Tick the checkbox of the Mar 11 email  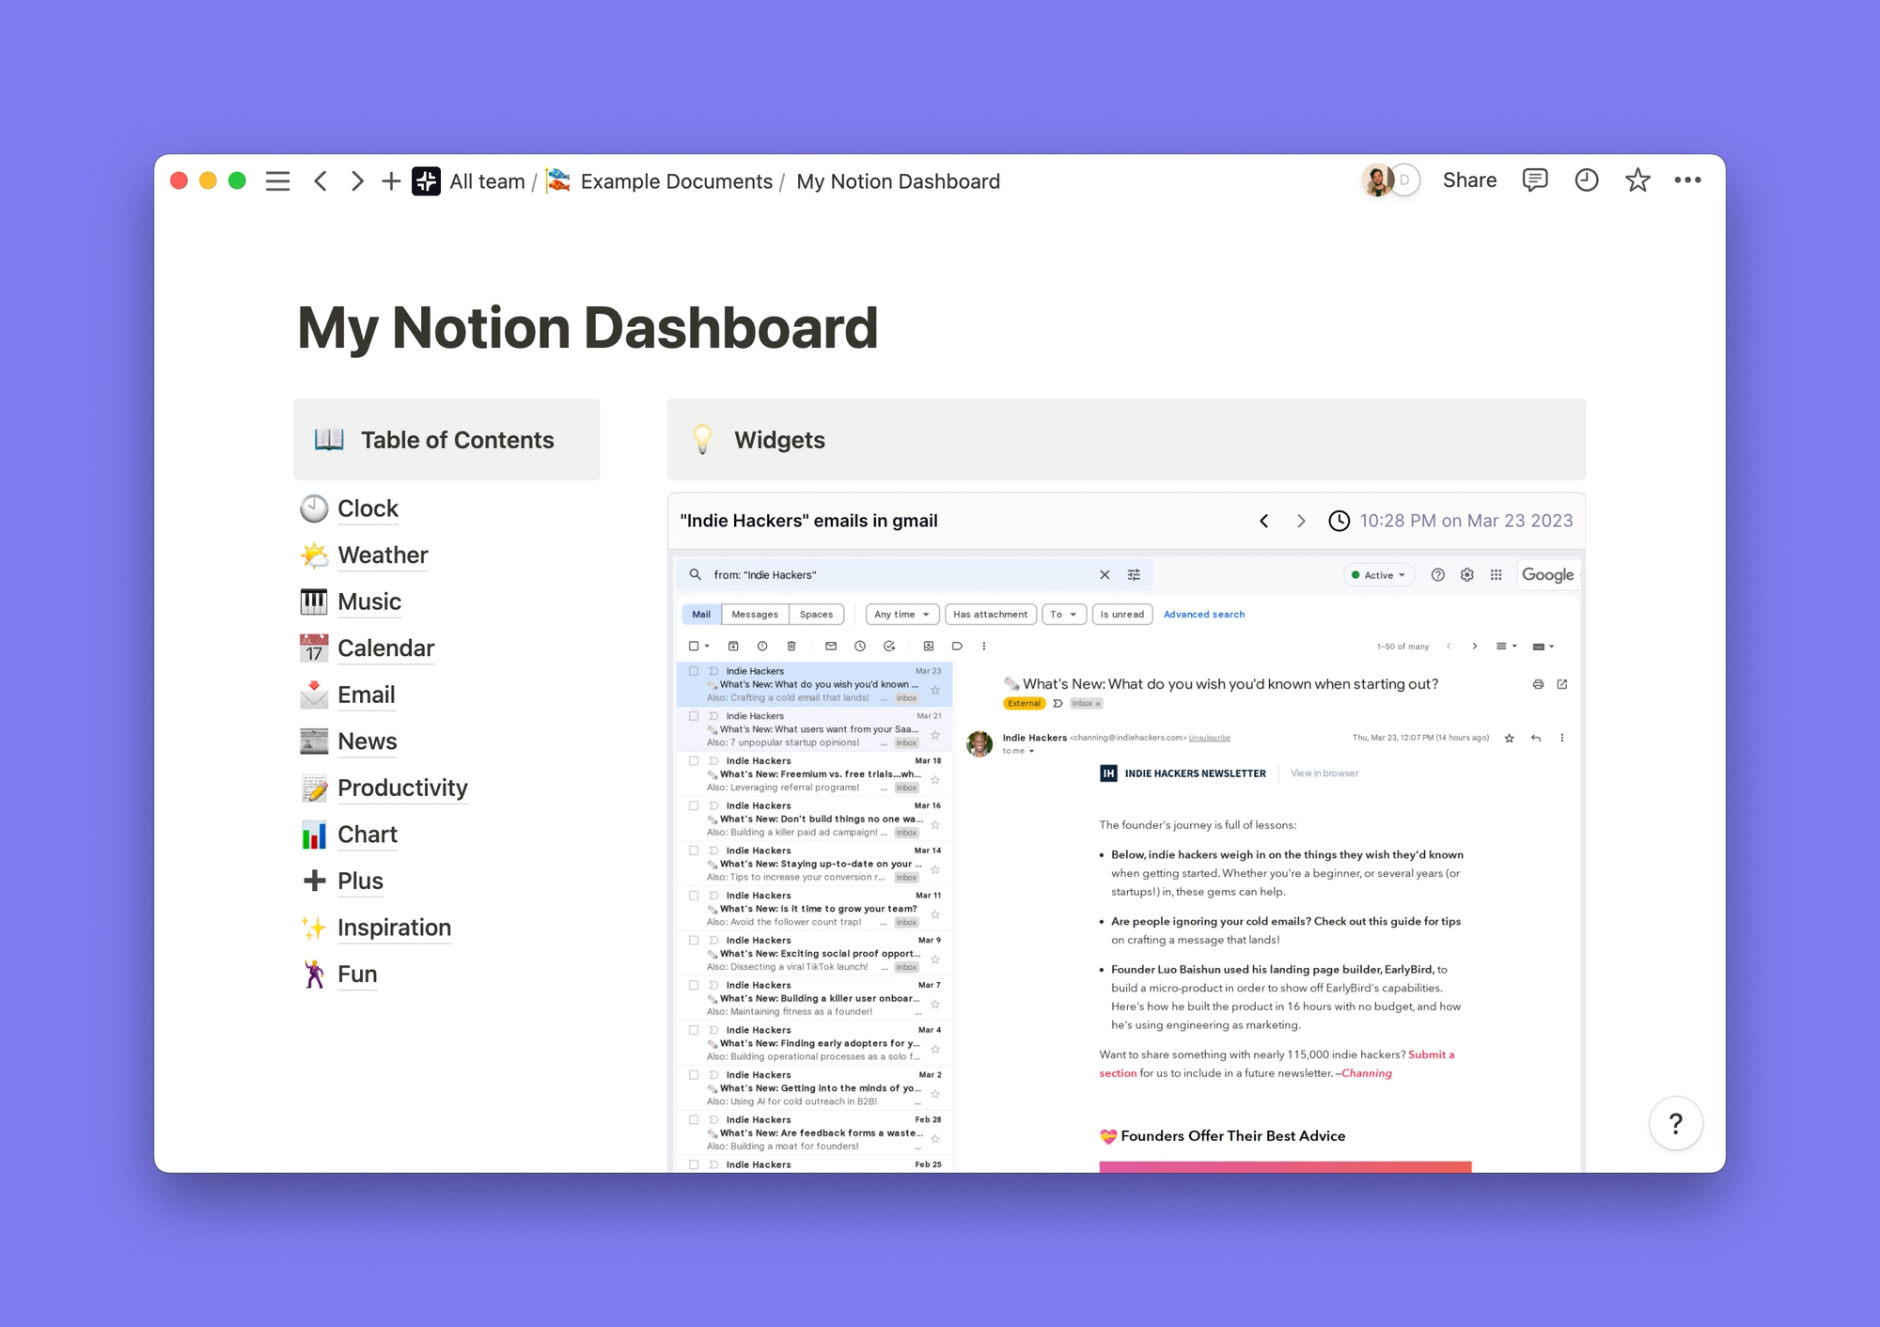[693, 896]
